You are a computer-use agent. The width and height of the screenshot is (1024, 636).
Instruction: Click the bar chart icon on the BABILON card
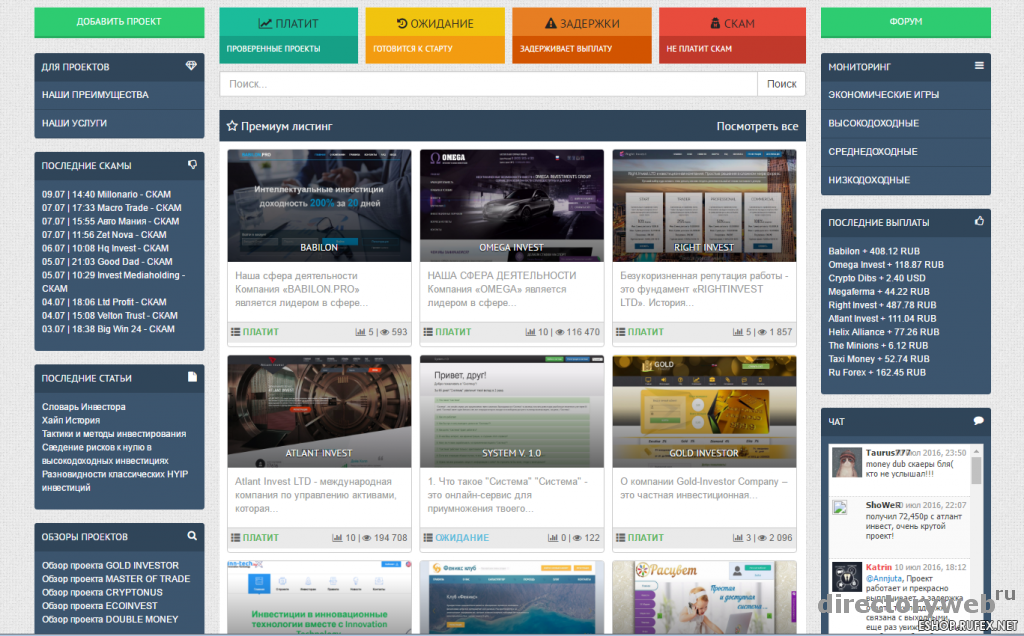click(360, 332)
